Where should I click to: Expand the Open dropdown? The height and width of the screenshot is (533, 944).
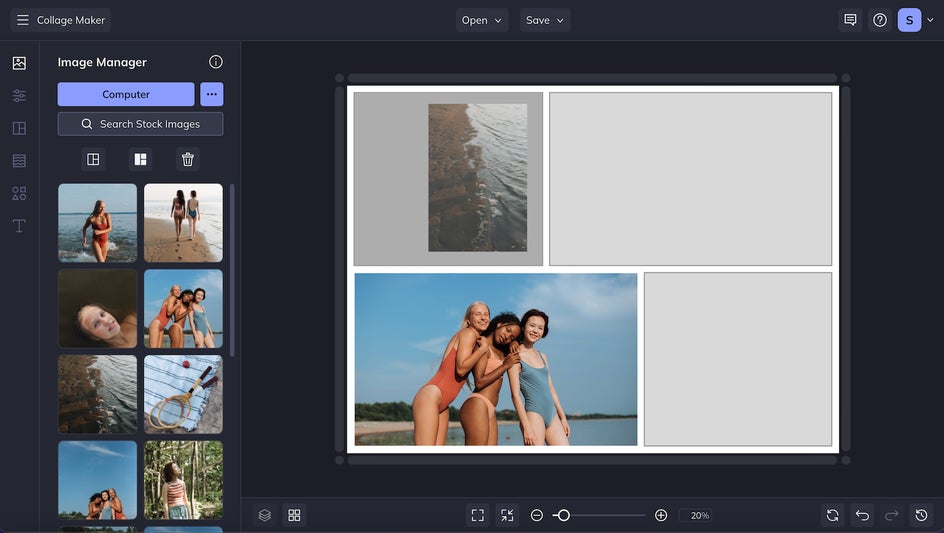(482, 20)
